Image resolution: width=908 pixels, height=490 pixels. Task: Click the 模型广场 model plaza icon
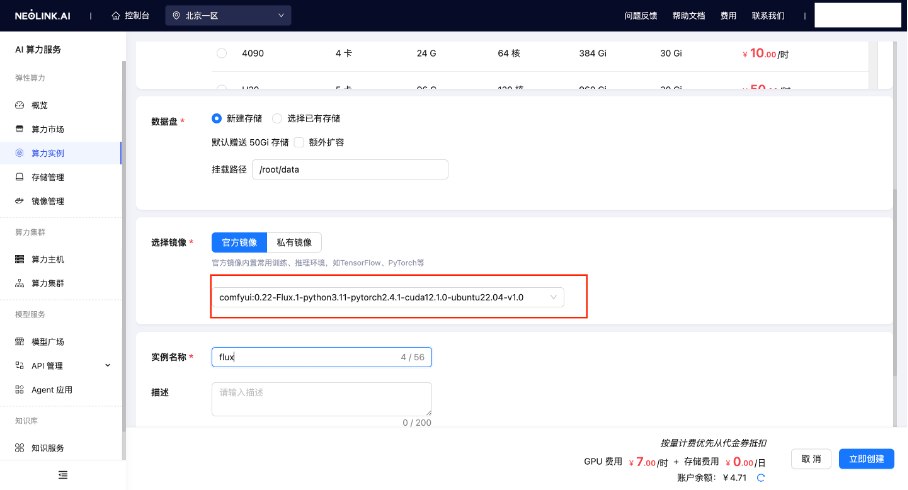[20, 341]
